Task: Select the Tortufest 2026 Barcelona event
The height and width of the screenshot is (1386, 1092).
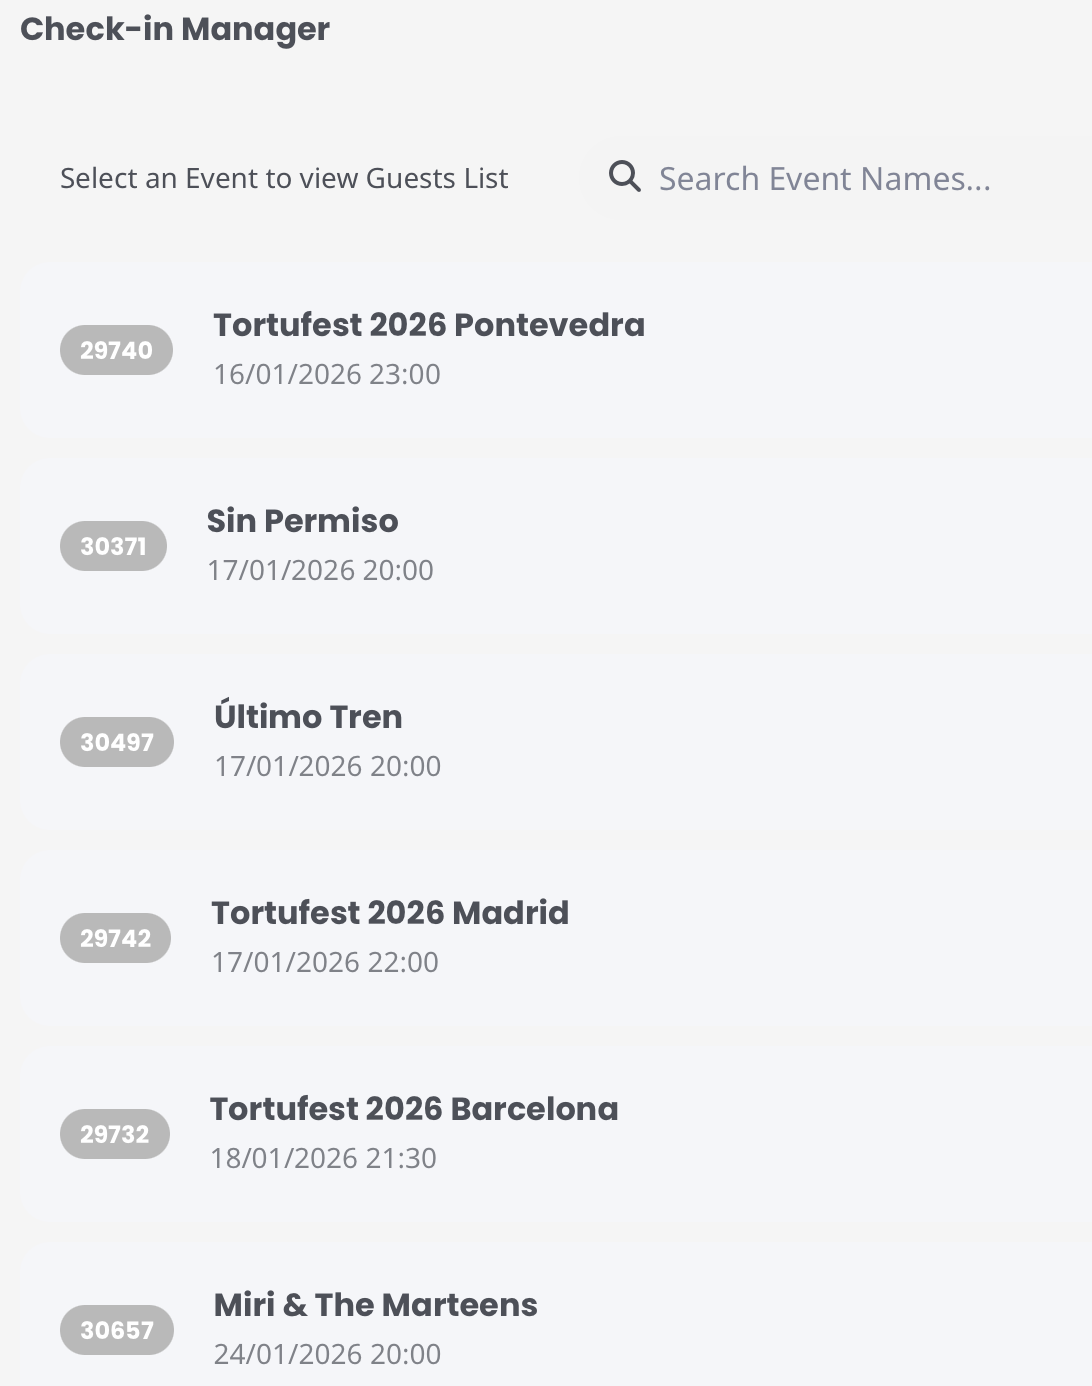Action: point(414,1109)
